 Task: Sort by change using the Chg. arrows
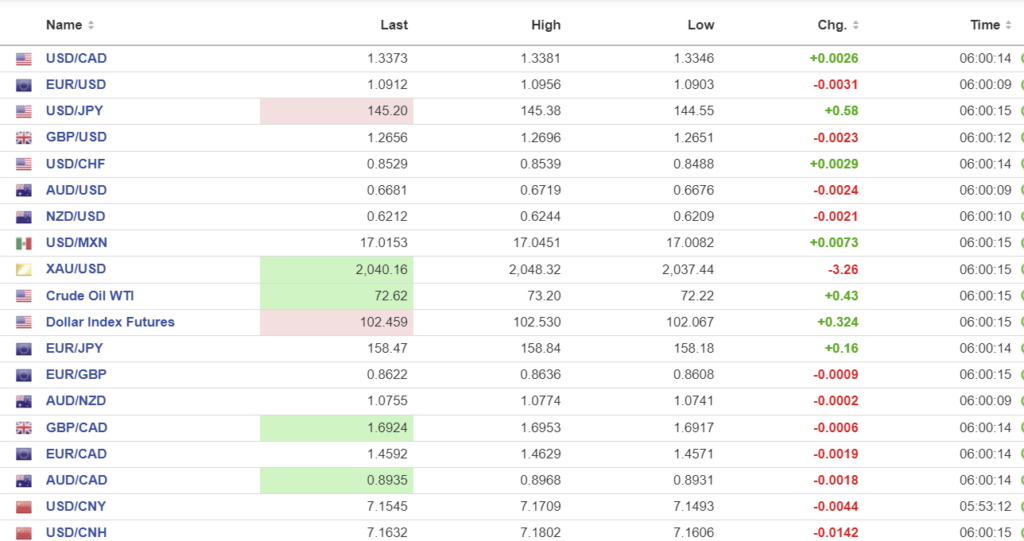pyautogui.click(x=853, y=25)
